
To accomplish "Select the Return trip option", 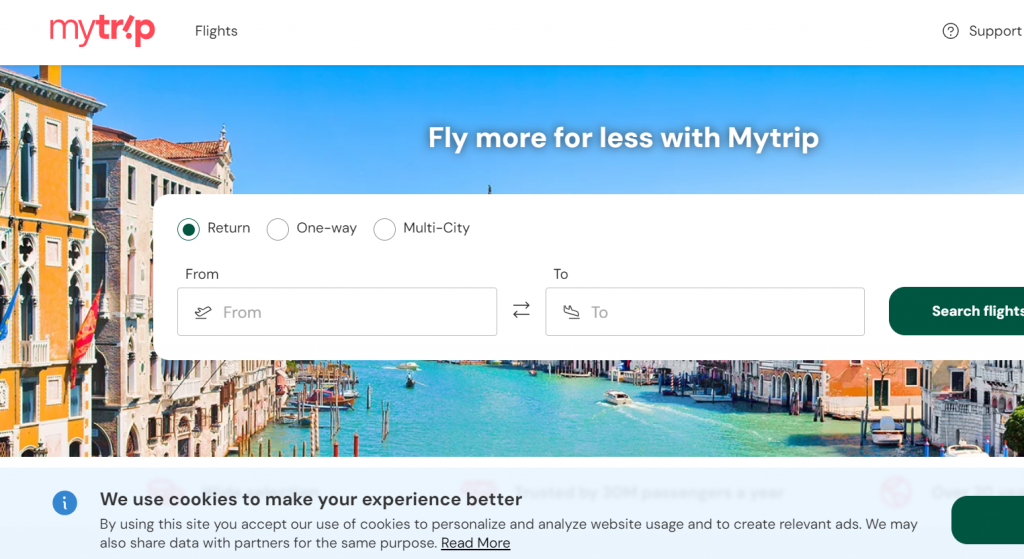I will 188,229.
